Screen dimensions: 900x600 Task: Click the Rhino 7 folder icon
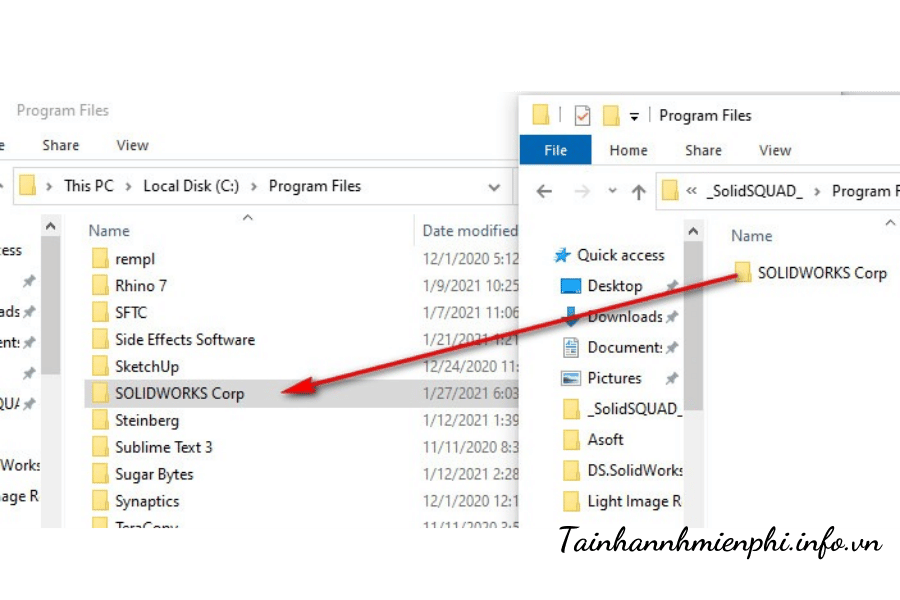coord(100,286)
